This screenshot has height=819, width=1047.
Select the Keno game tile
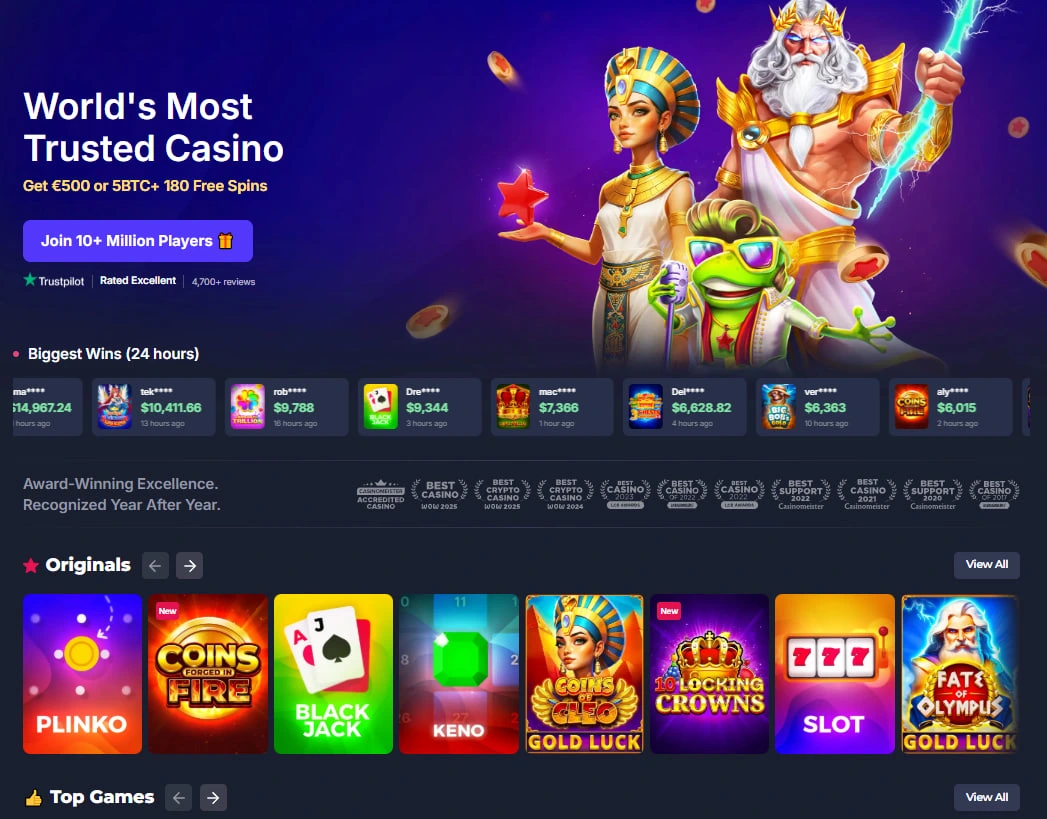(459, 673)
